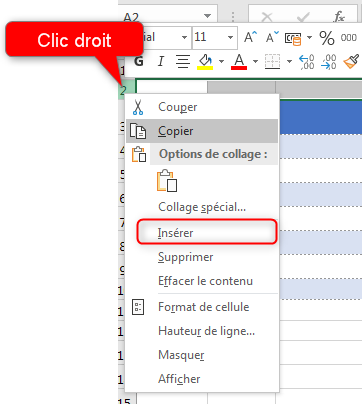Apply red font color A
This screenshot has width=362, height=404.
click(239, 62)
